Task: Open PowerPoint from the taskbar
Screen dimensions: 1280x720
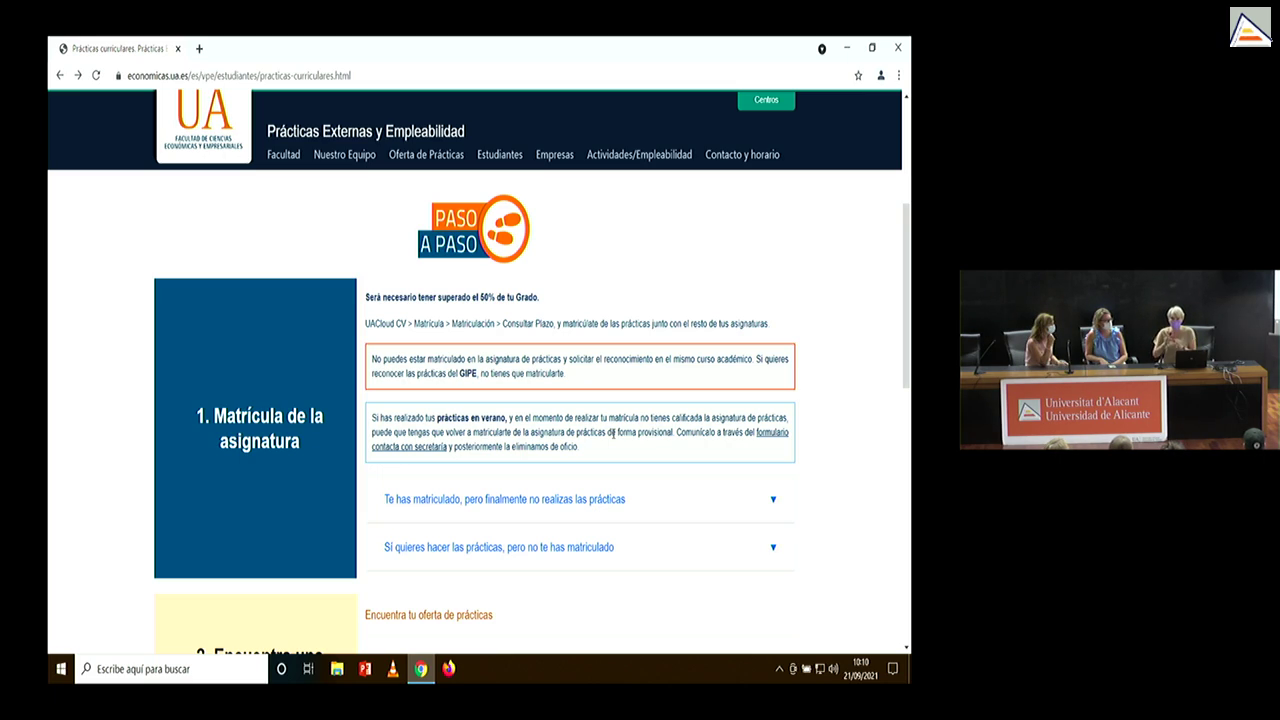Action: tap(365, 669)
